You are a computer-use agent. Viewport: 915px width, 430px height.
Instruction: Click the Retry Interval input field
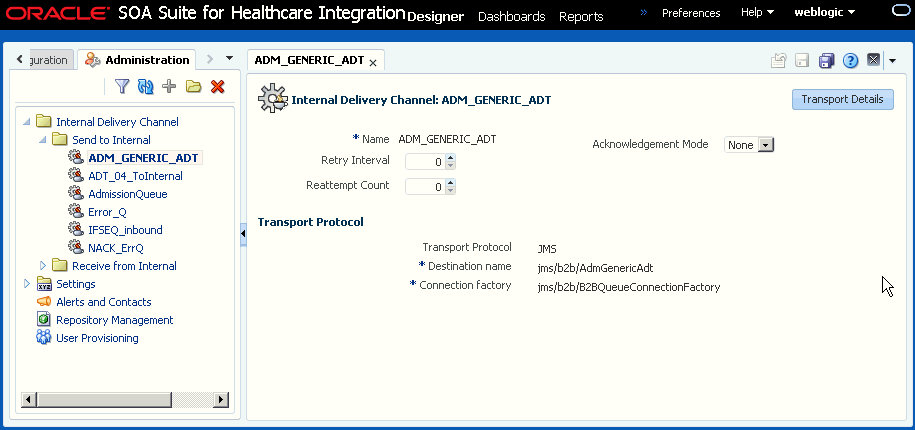coord(425,162)
